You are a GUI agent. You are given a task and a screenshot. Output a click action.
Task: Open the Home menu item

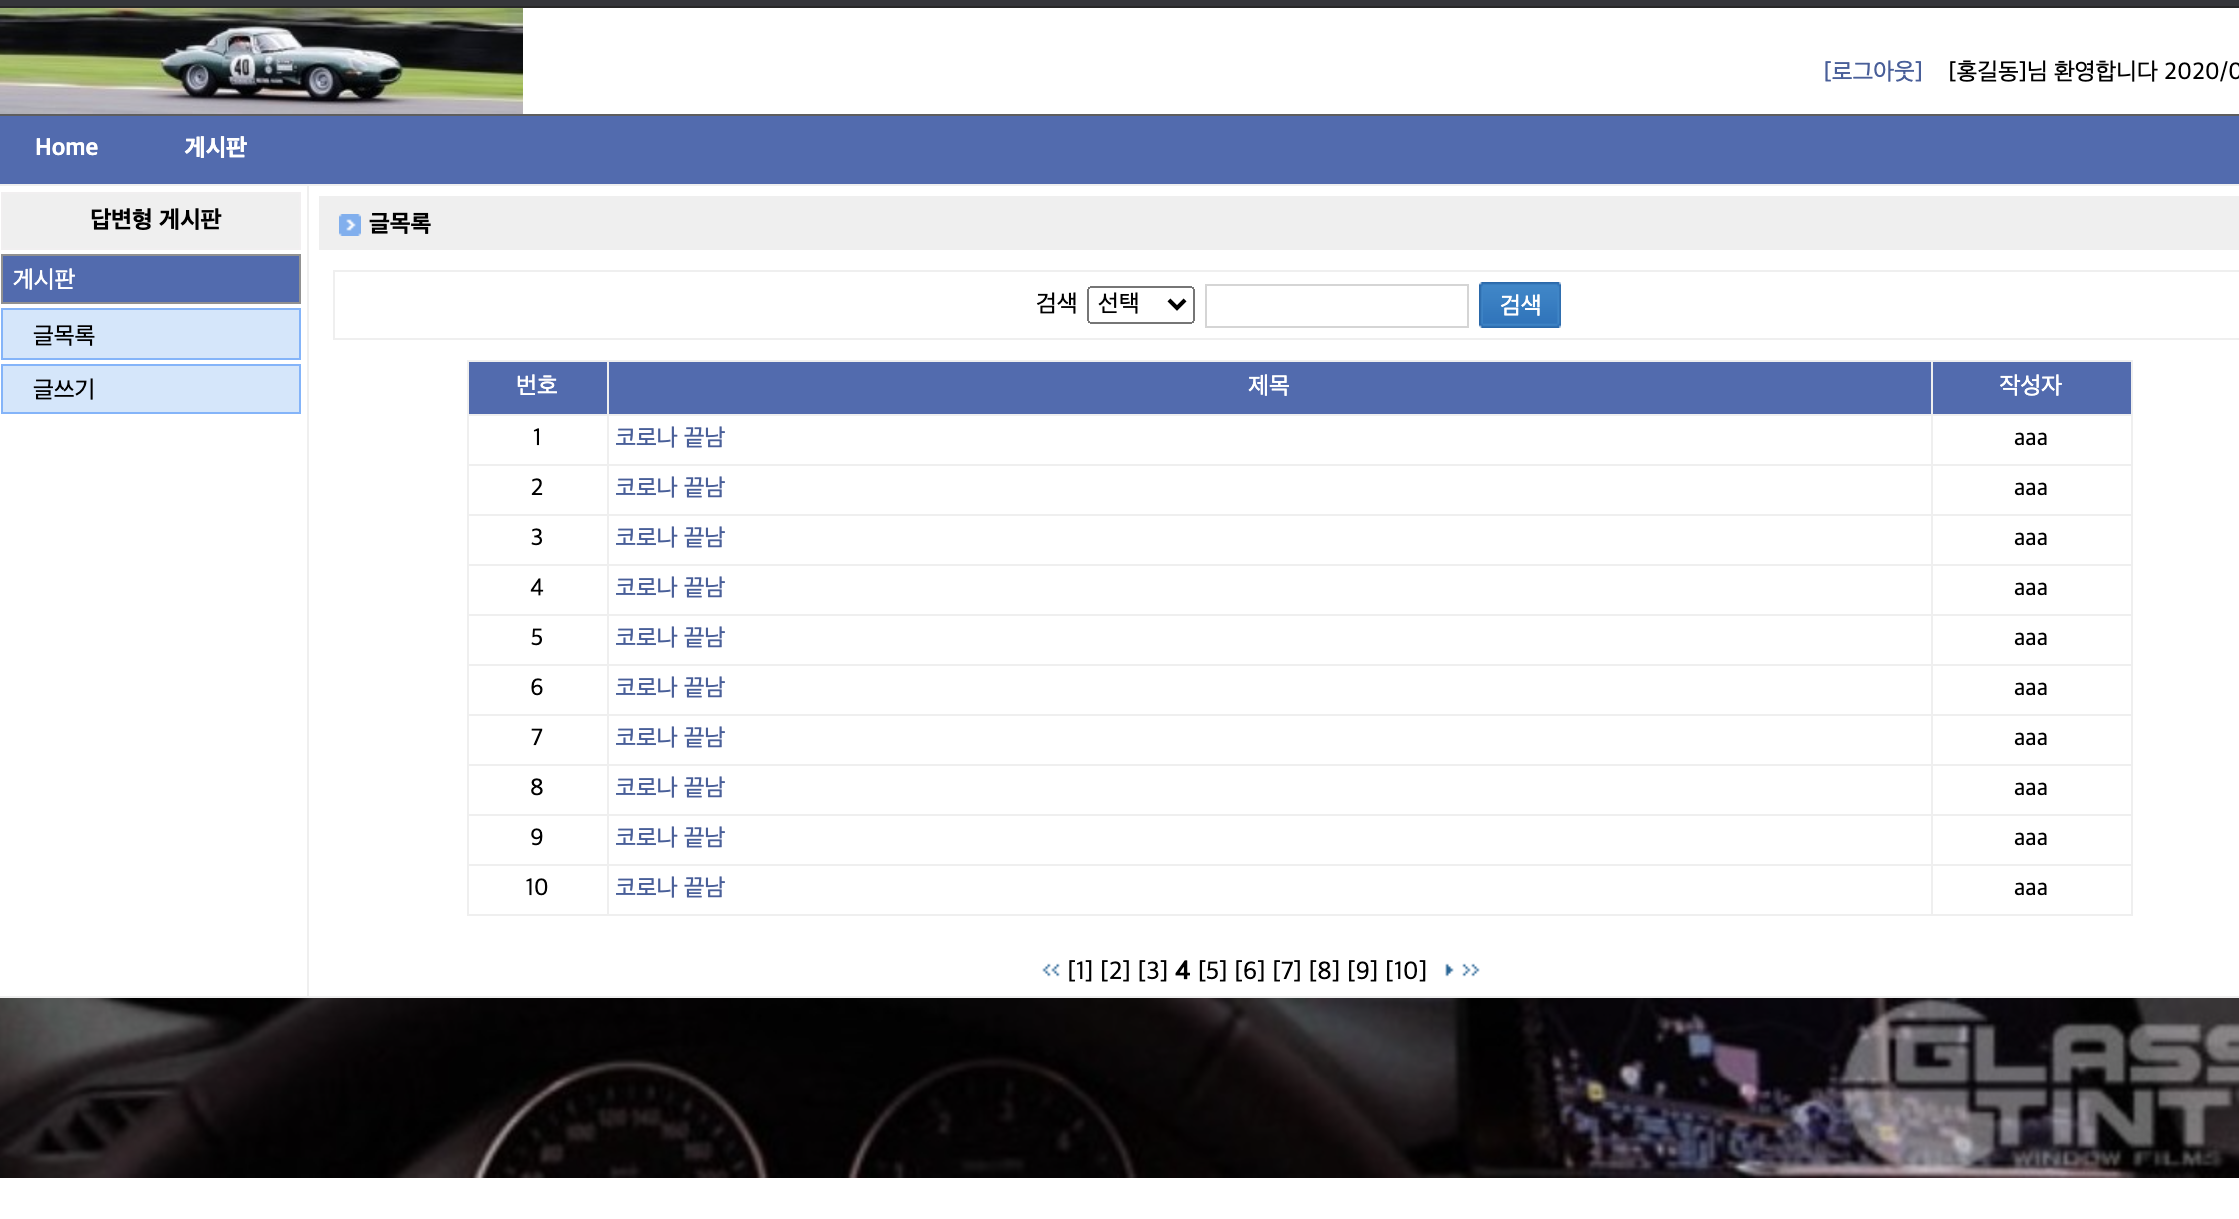pos(66,147)
